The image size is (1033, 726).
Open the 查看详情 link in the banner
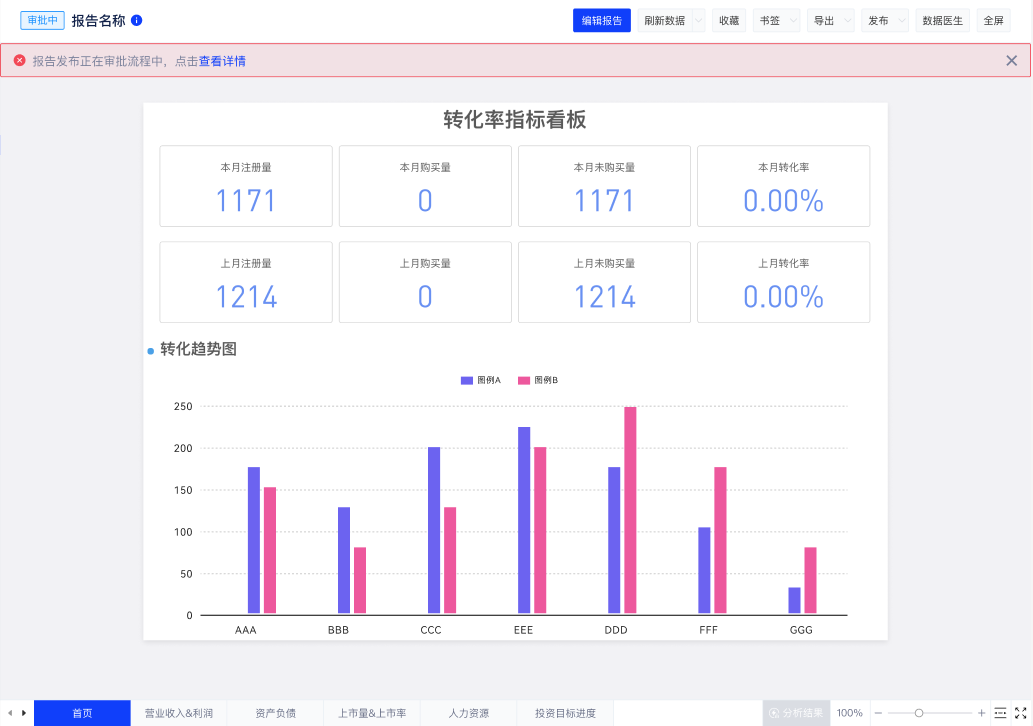(222, 61)
